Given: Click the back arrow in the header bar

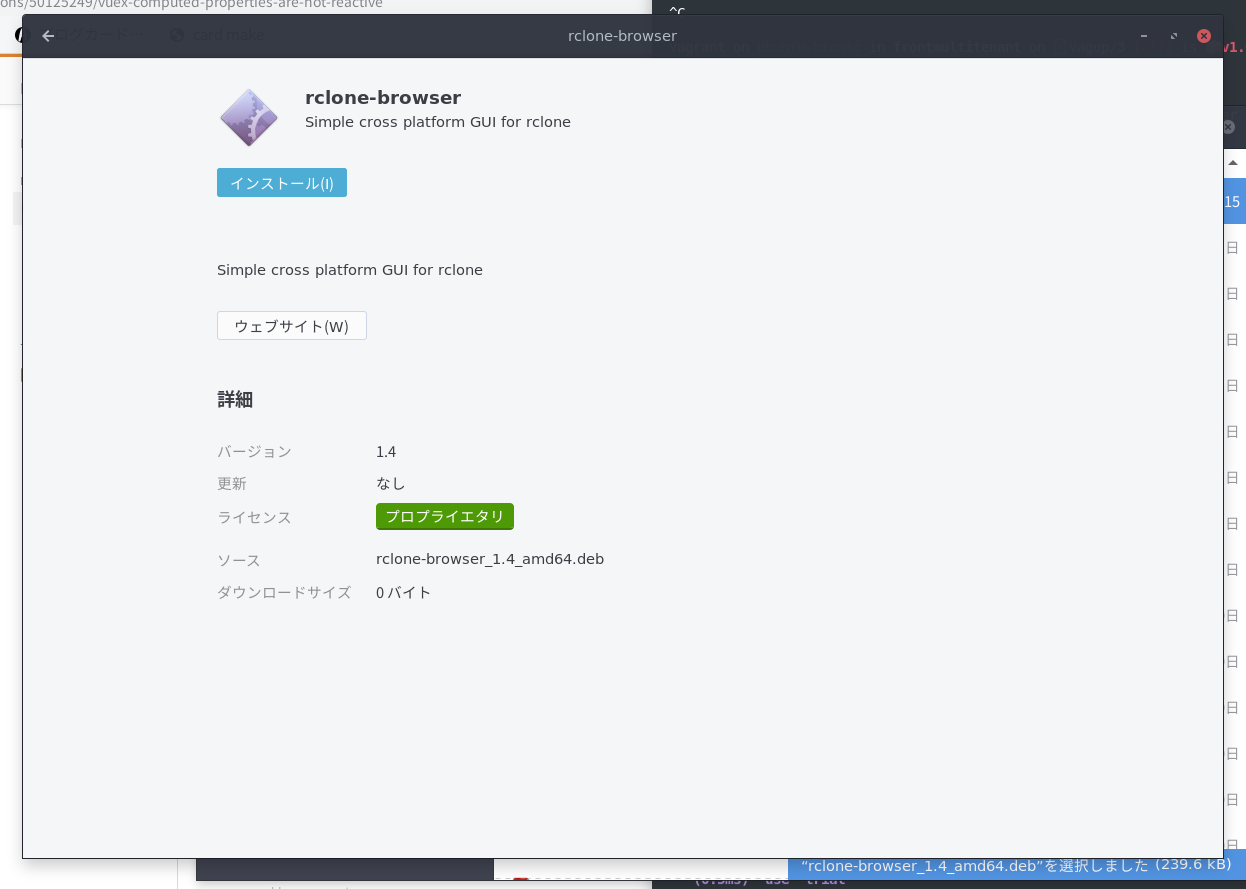Looking at the screenshot, I should coord(48,36).
